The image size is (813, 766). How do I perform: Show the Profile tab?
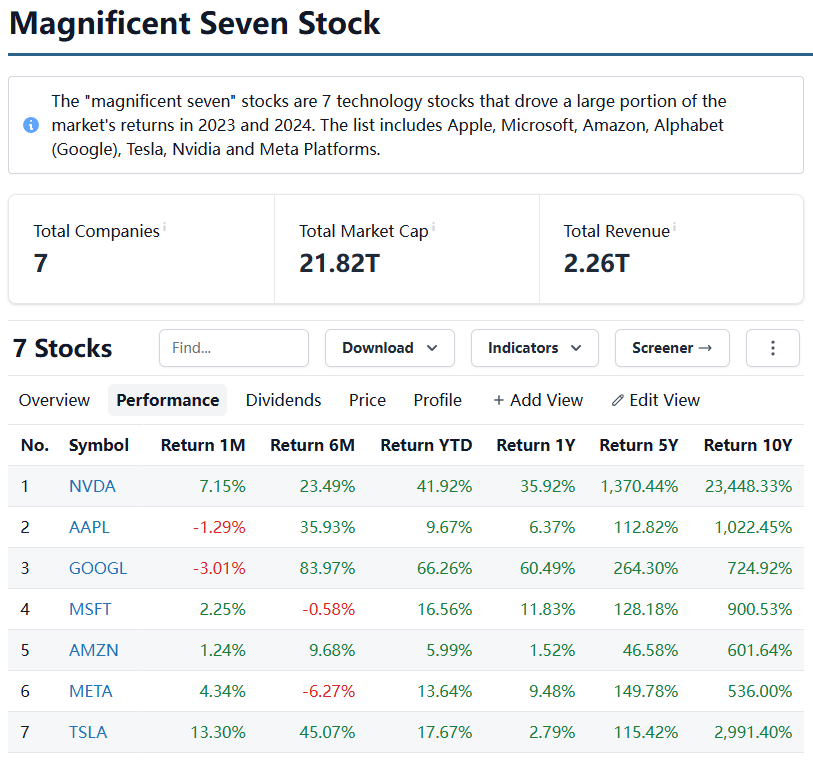437,400
